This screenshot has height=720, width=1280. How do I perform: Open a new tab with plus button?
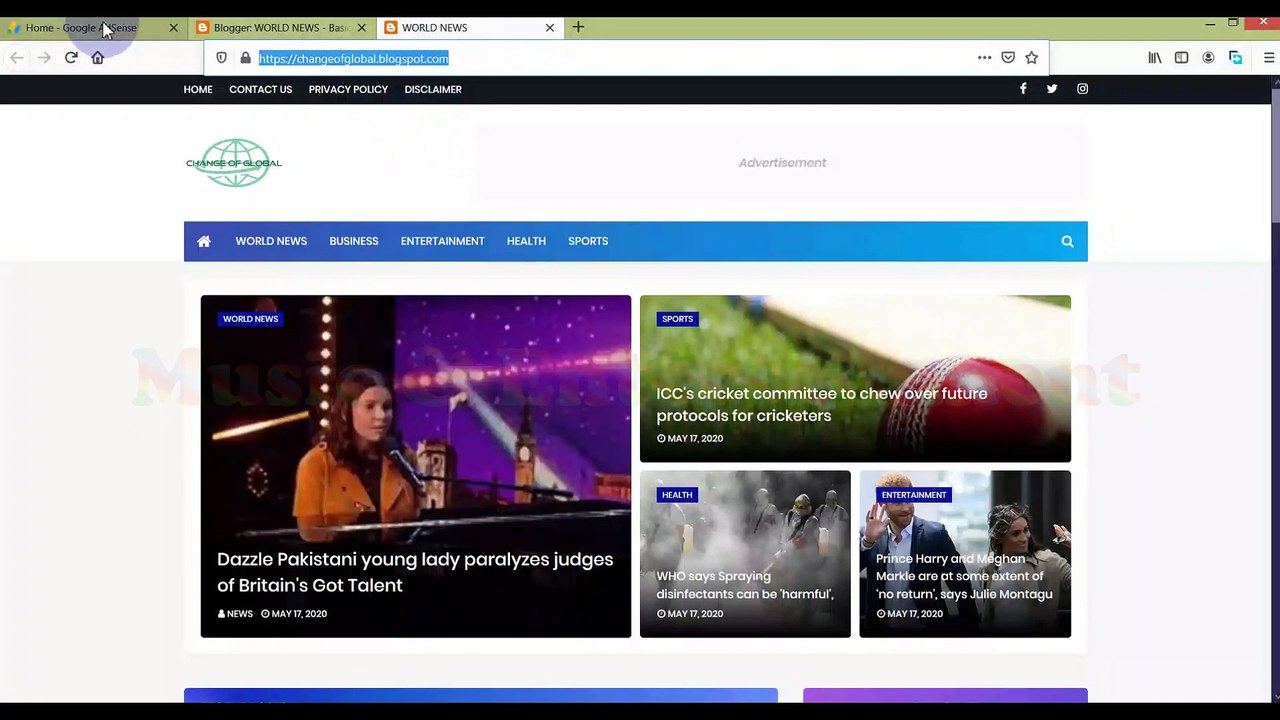[x=578, y=27]
